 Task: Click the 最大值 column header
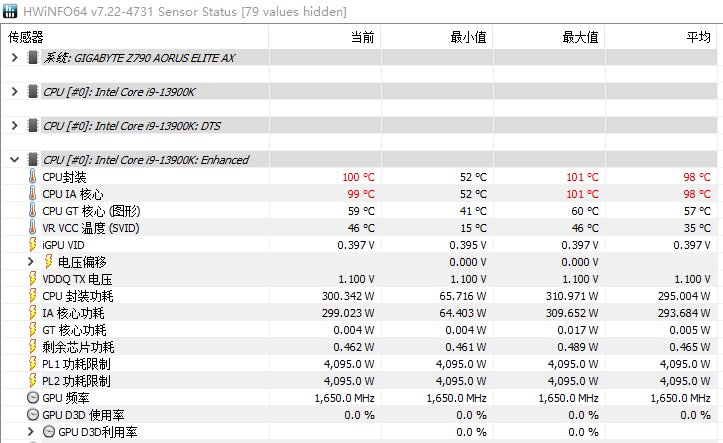pos(549,37)
